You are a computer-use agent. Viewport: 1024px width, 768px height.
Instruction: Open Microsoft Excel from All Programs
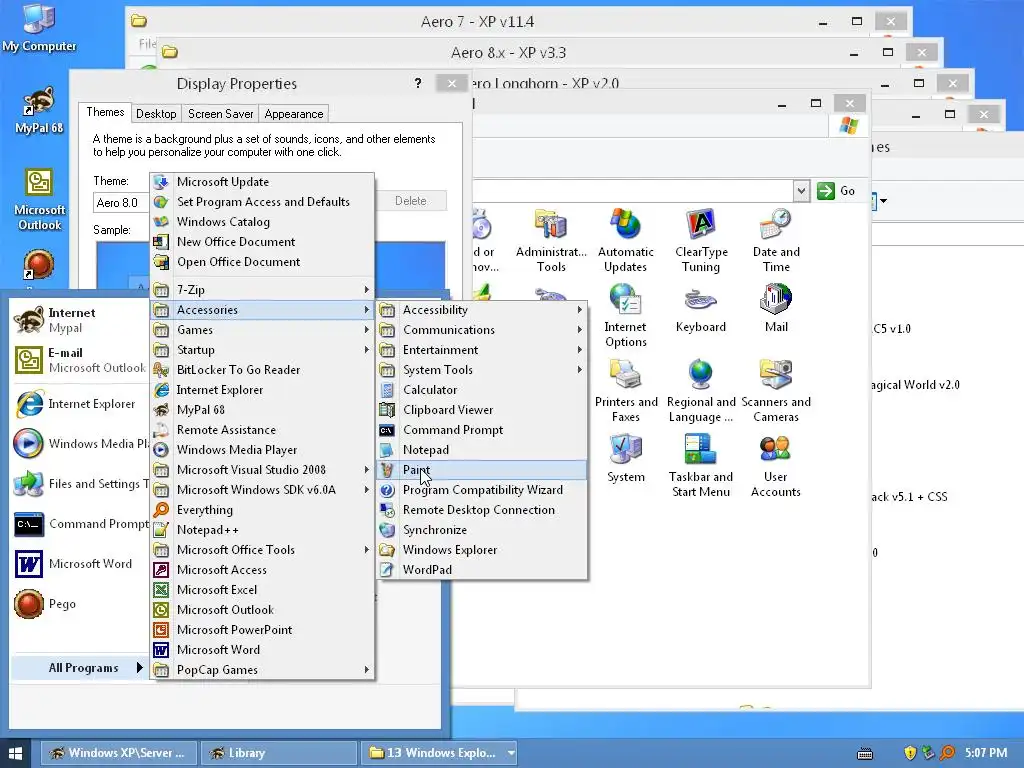[262, 590]
